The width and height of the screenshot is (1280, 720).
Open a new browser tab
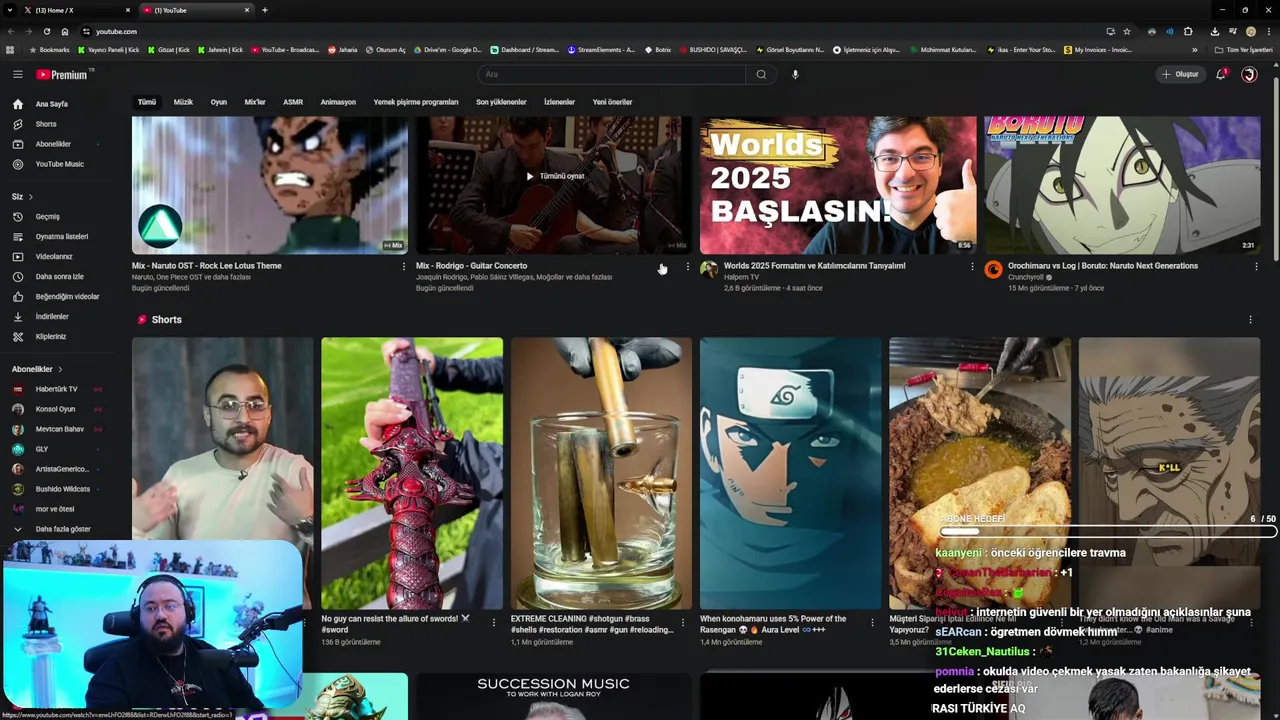(265, 10)
